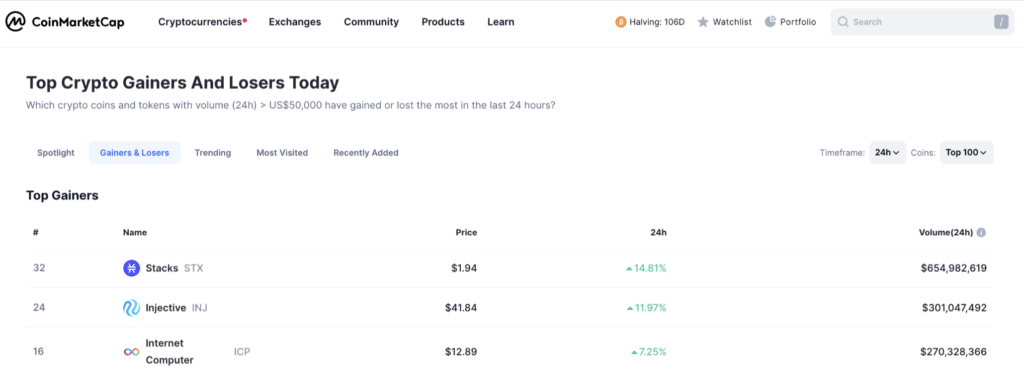Click the Volume(24h) info icon
The width and height of the screenshot is (1024, 375).
tap(982, 233)
